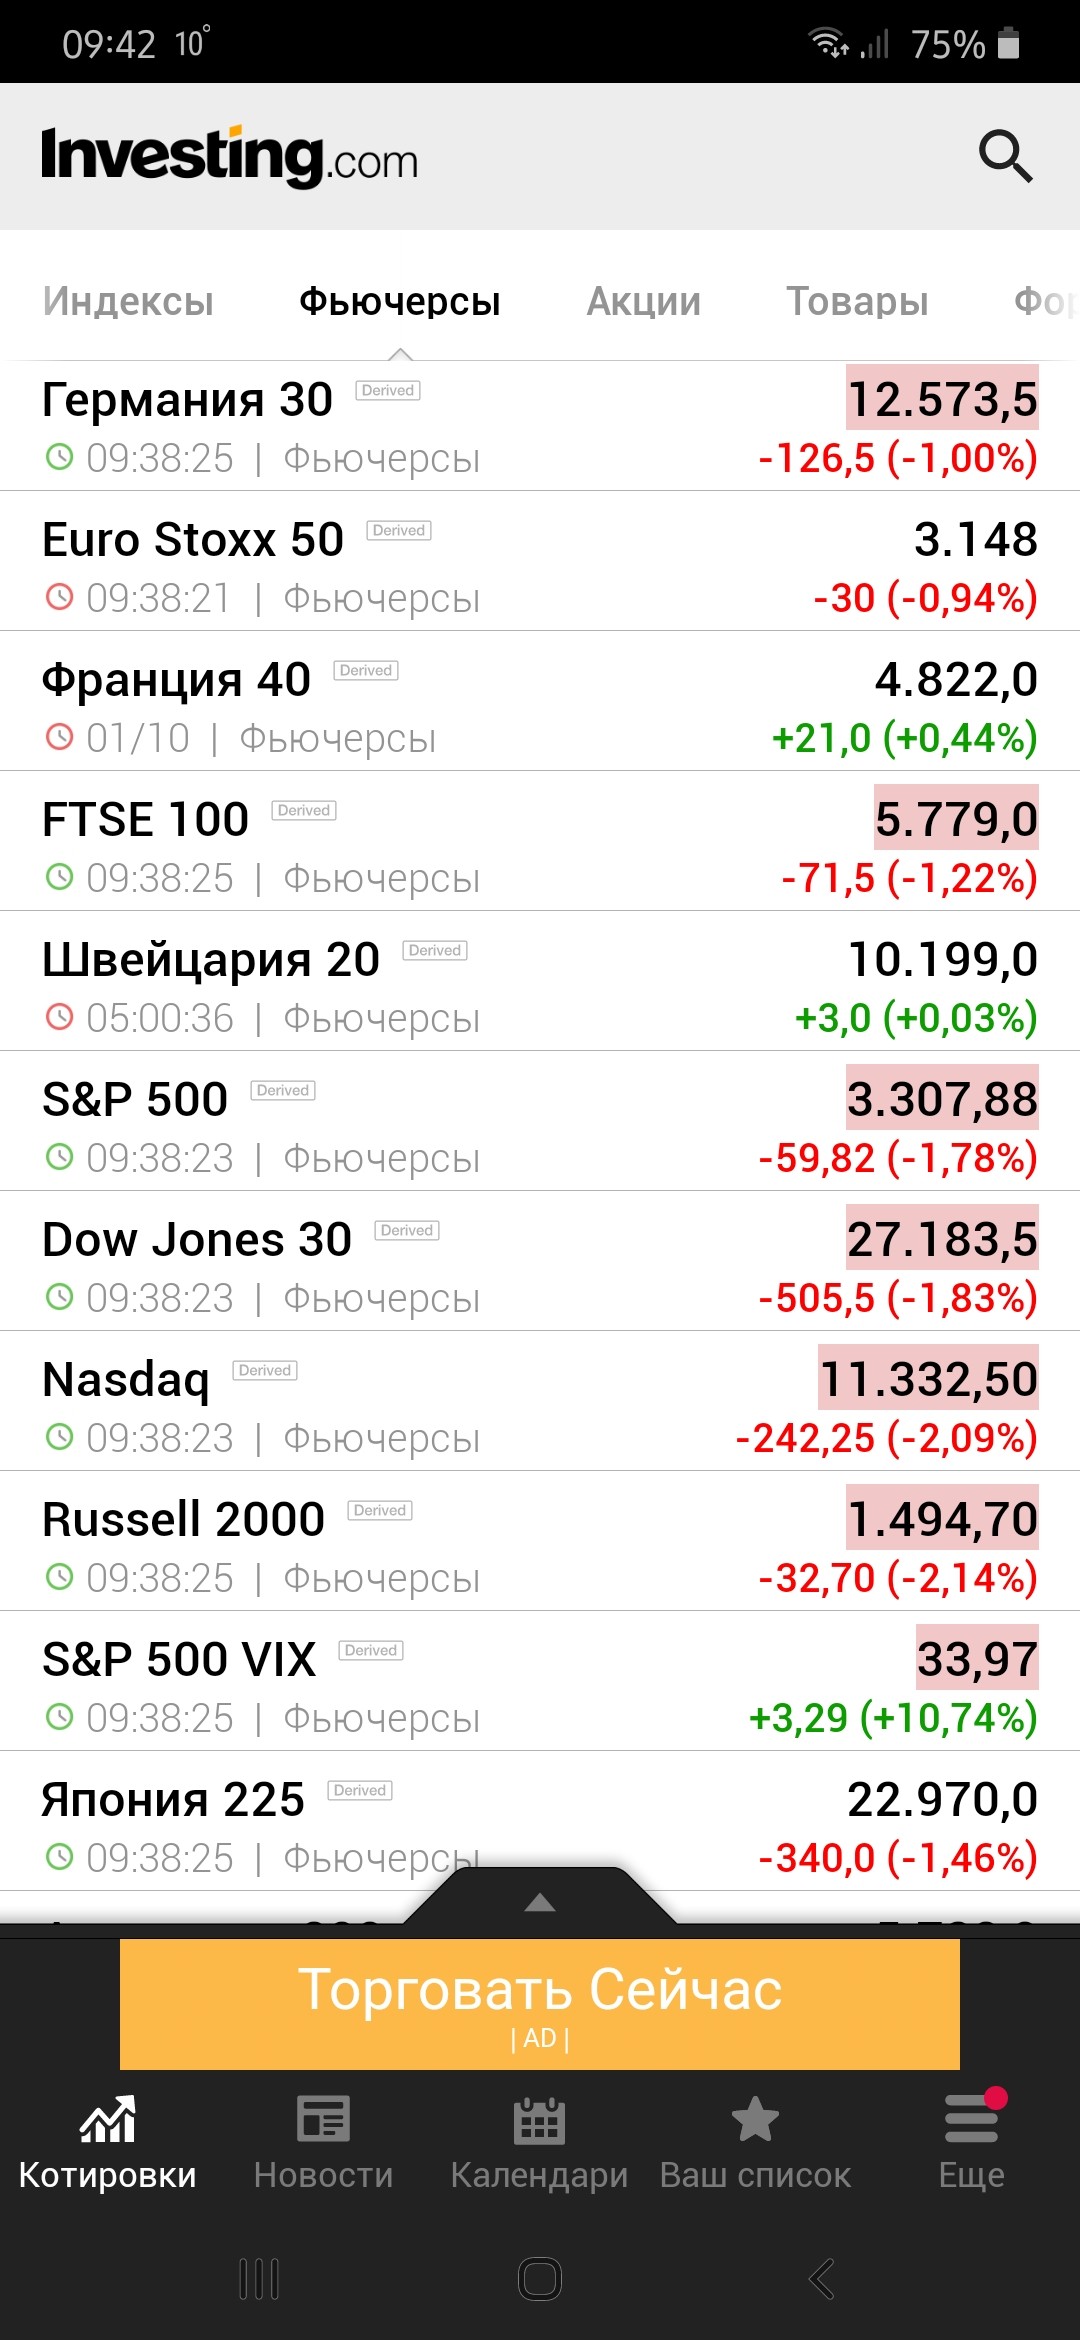Switch to the Индексы tab
The image size is (1080, 2340).
coord(128,301)
